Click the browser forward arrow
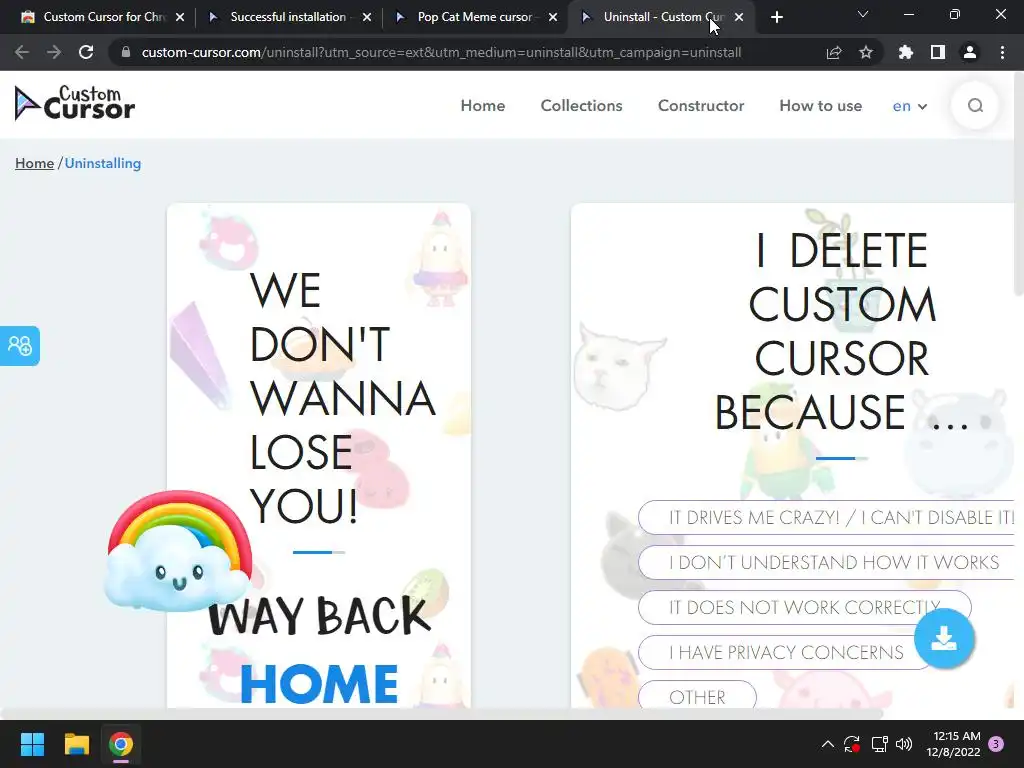This screenshot has width=1024, height=768. pyautogui.click(x=54, y=52)
